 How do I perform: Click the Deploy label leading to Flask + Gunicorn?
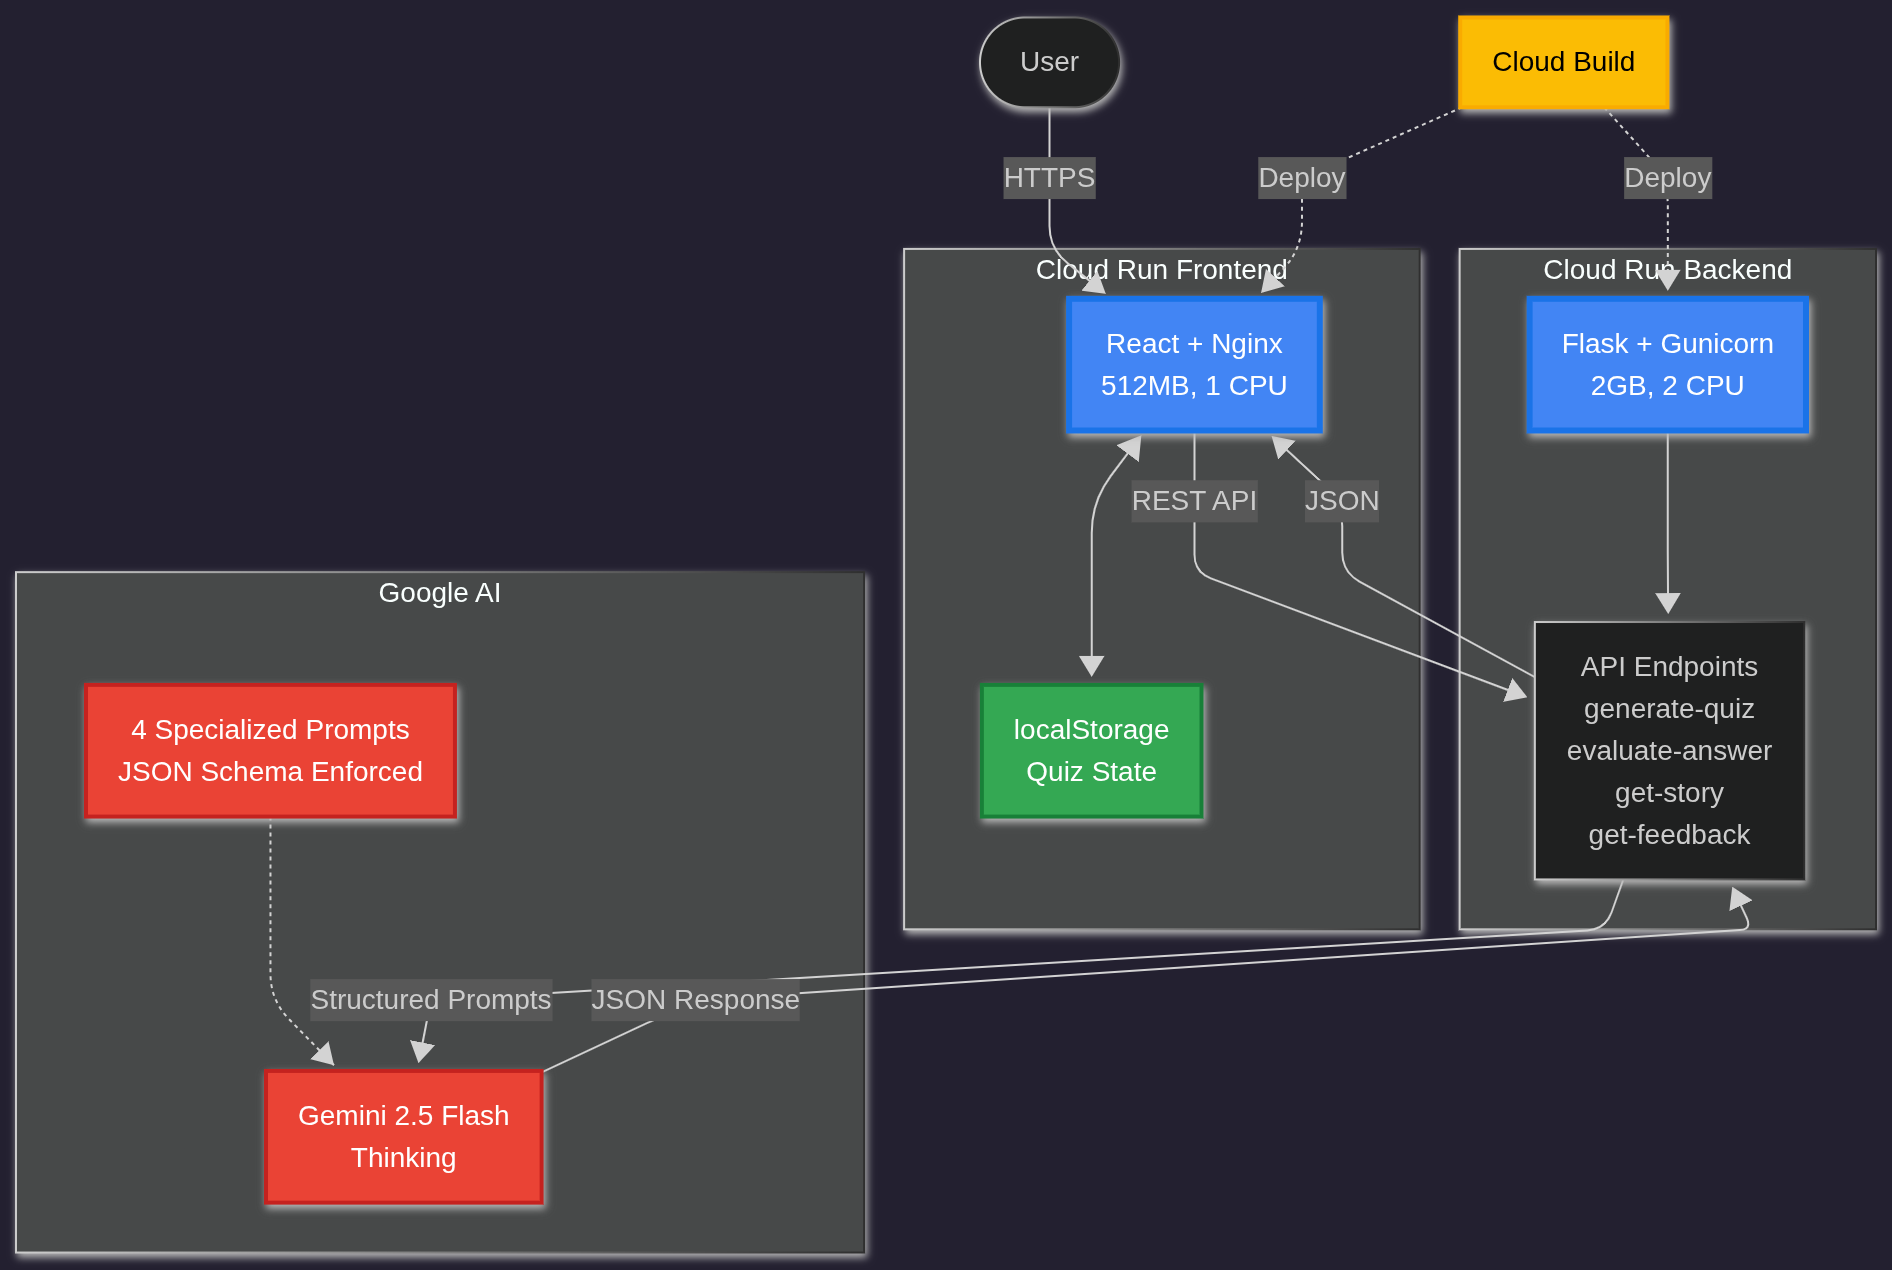click(x=1667, y=178)
